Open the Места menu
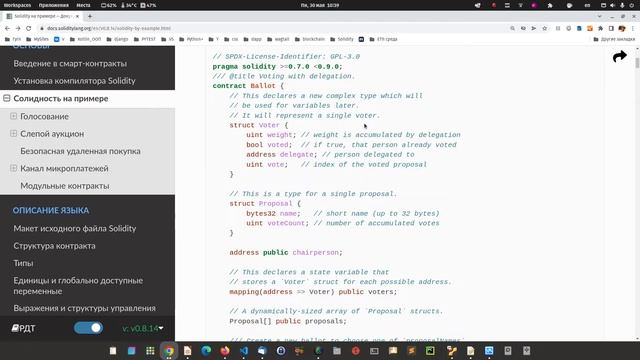Screen dimensions: 640x360 (83, 5)
